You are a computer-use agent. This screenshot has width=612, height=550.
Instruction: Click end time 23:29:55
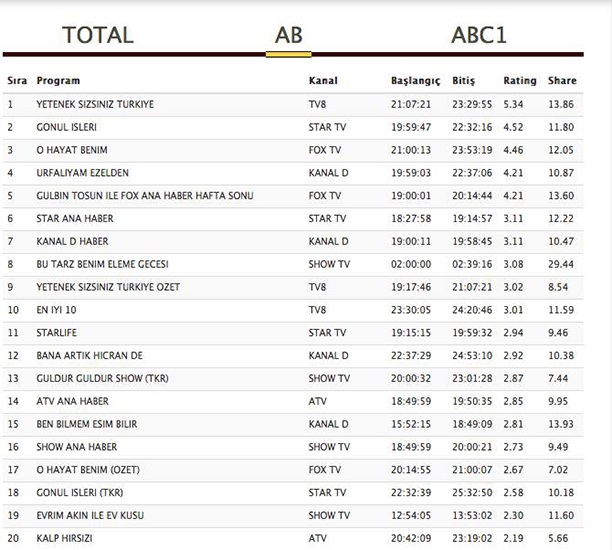click(472, 104)
